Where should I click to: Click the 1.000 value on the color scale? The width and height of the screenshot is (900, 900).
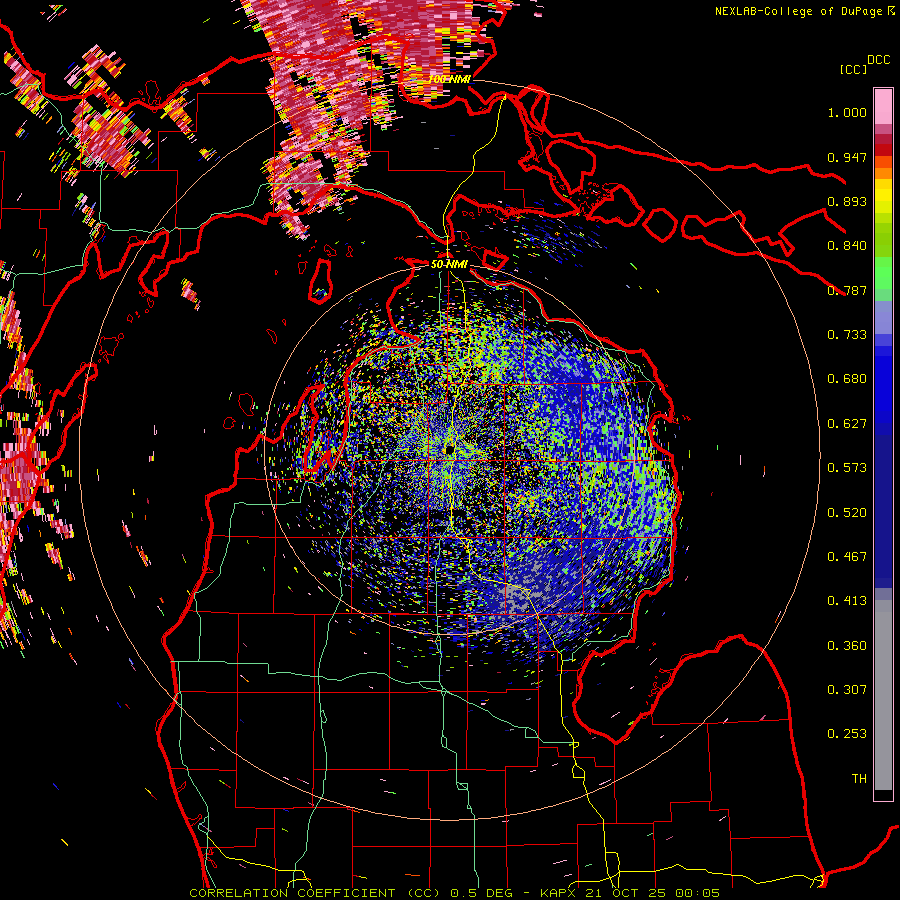[847, 112]
